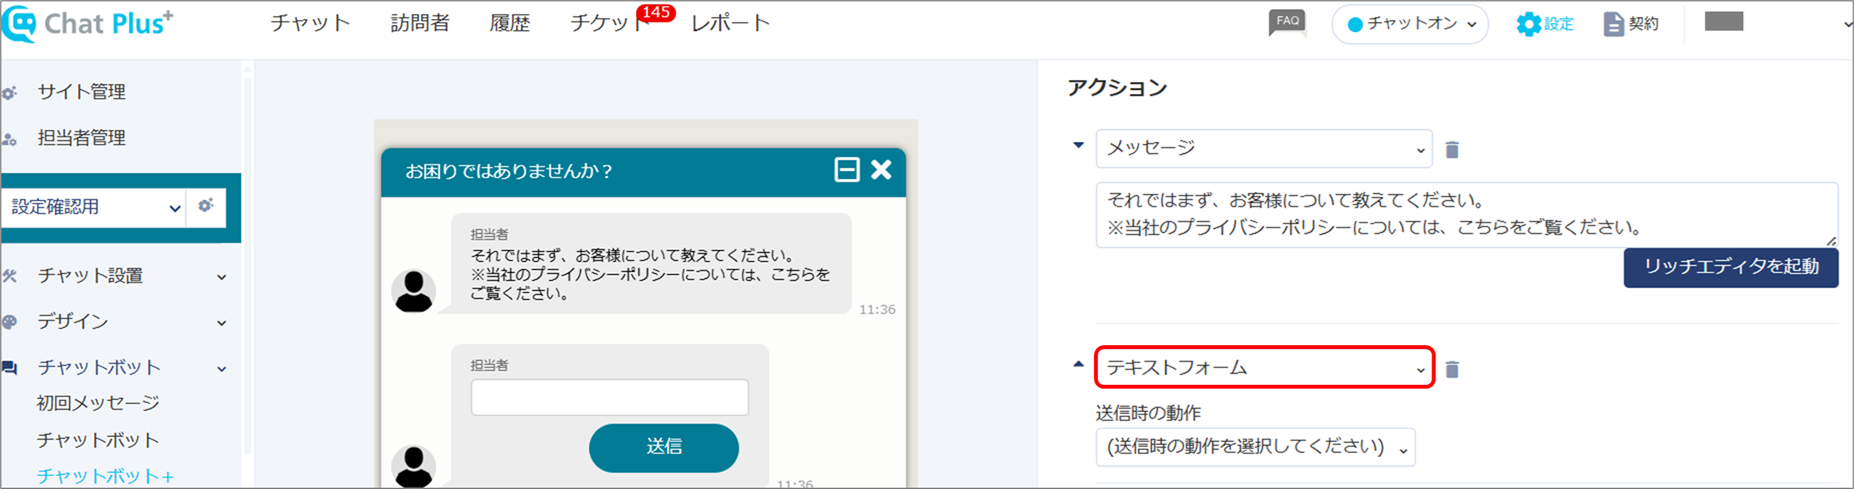Delete the メッセージ action with trash icon

click(x=1452, y=149)
